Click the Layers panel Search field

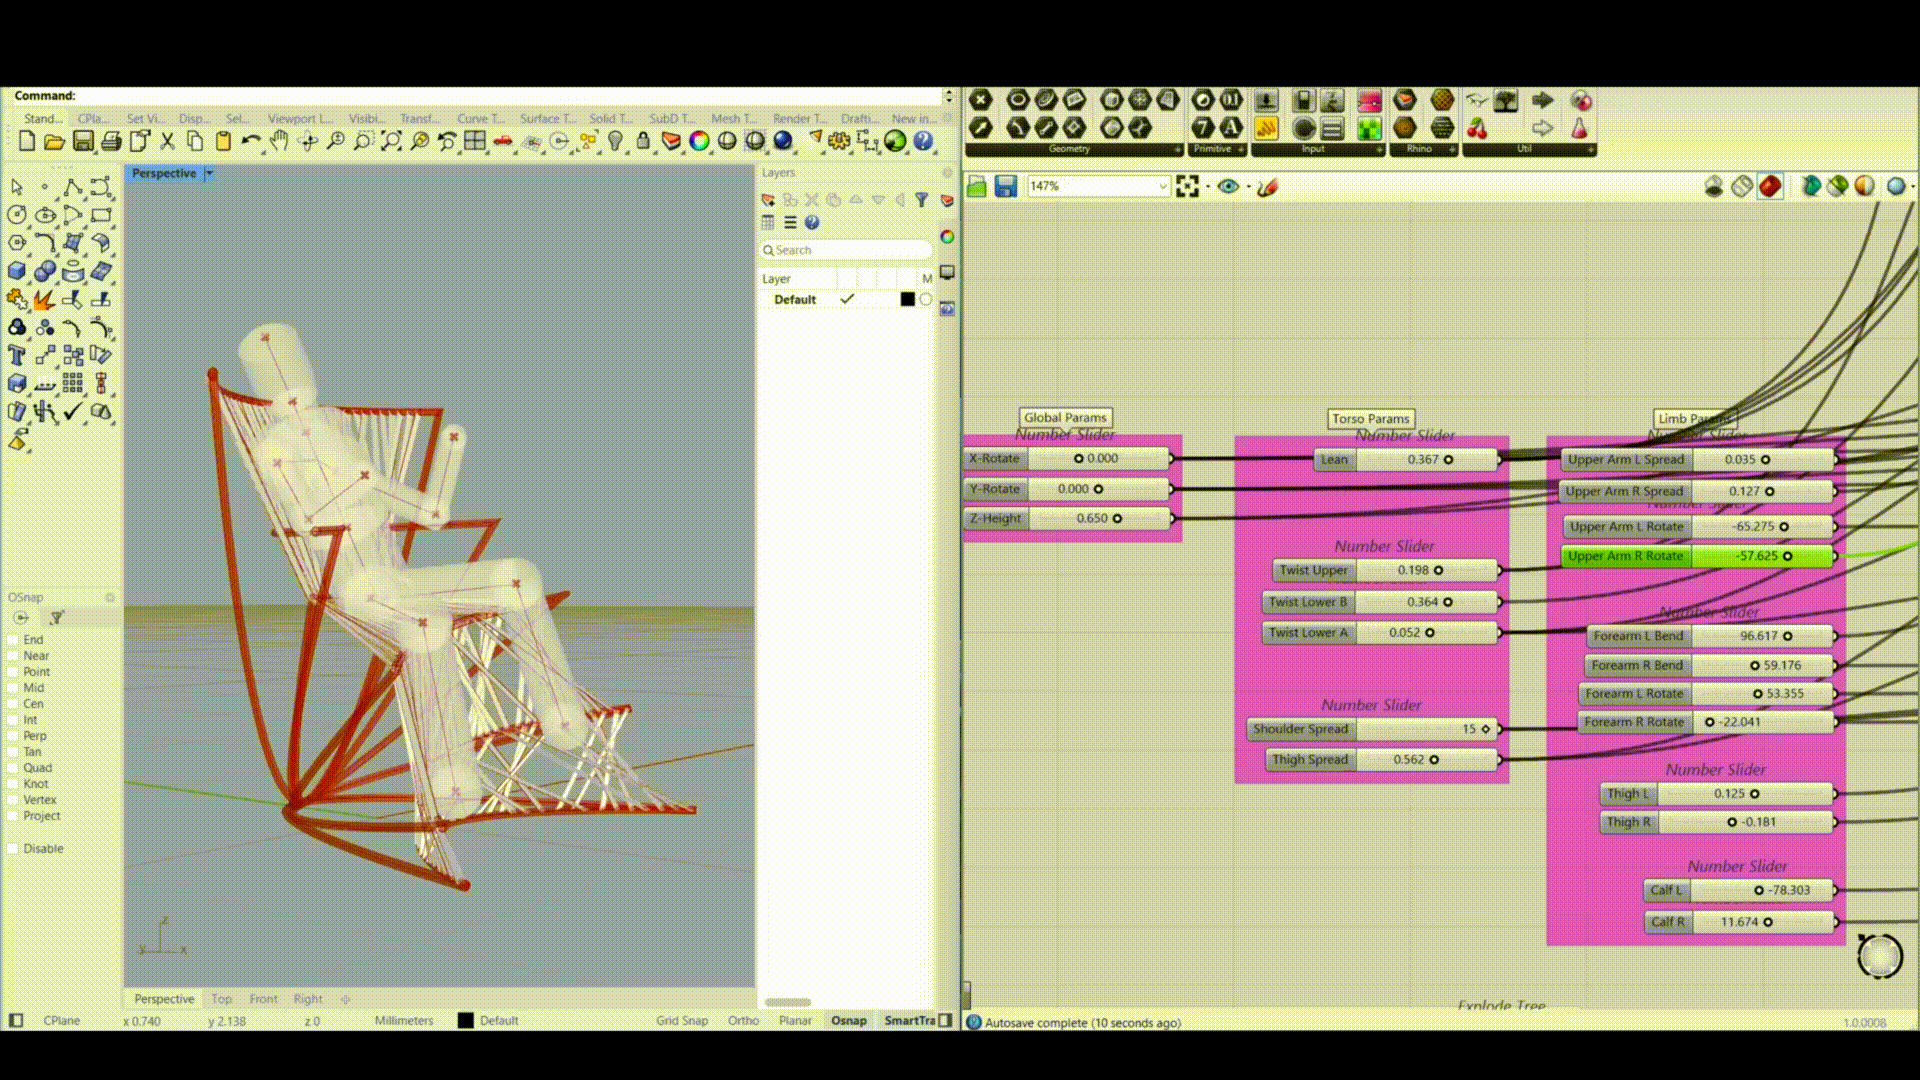[x=846, y=250]
